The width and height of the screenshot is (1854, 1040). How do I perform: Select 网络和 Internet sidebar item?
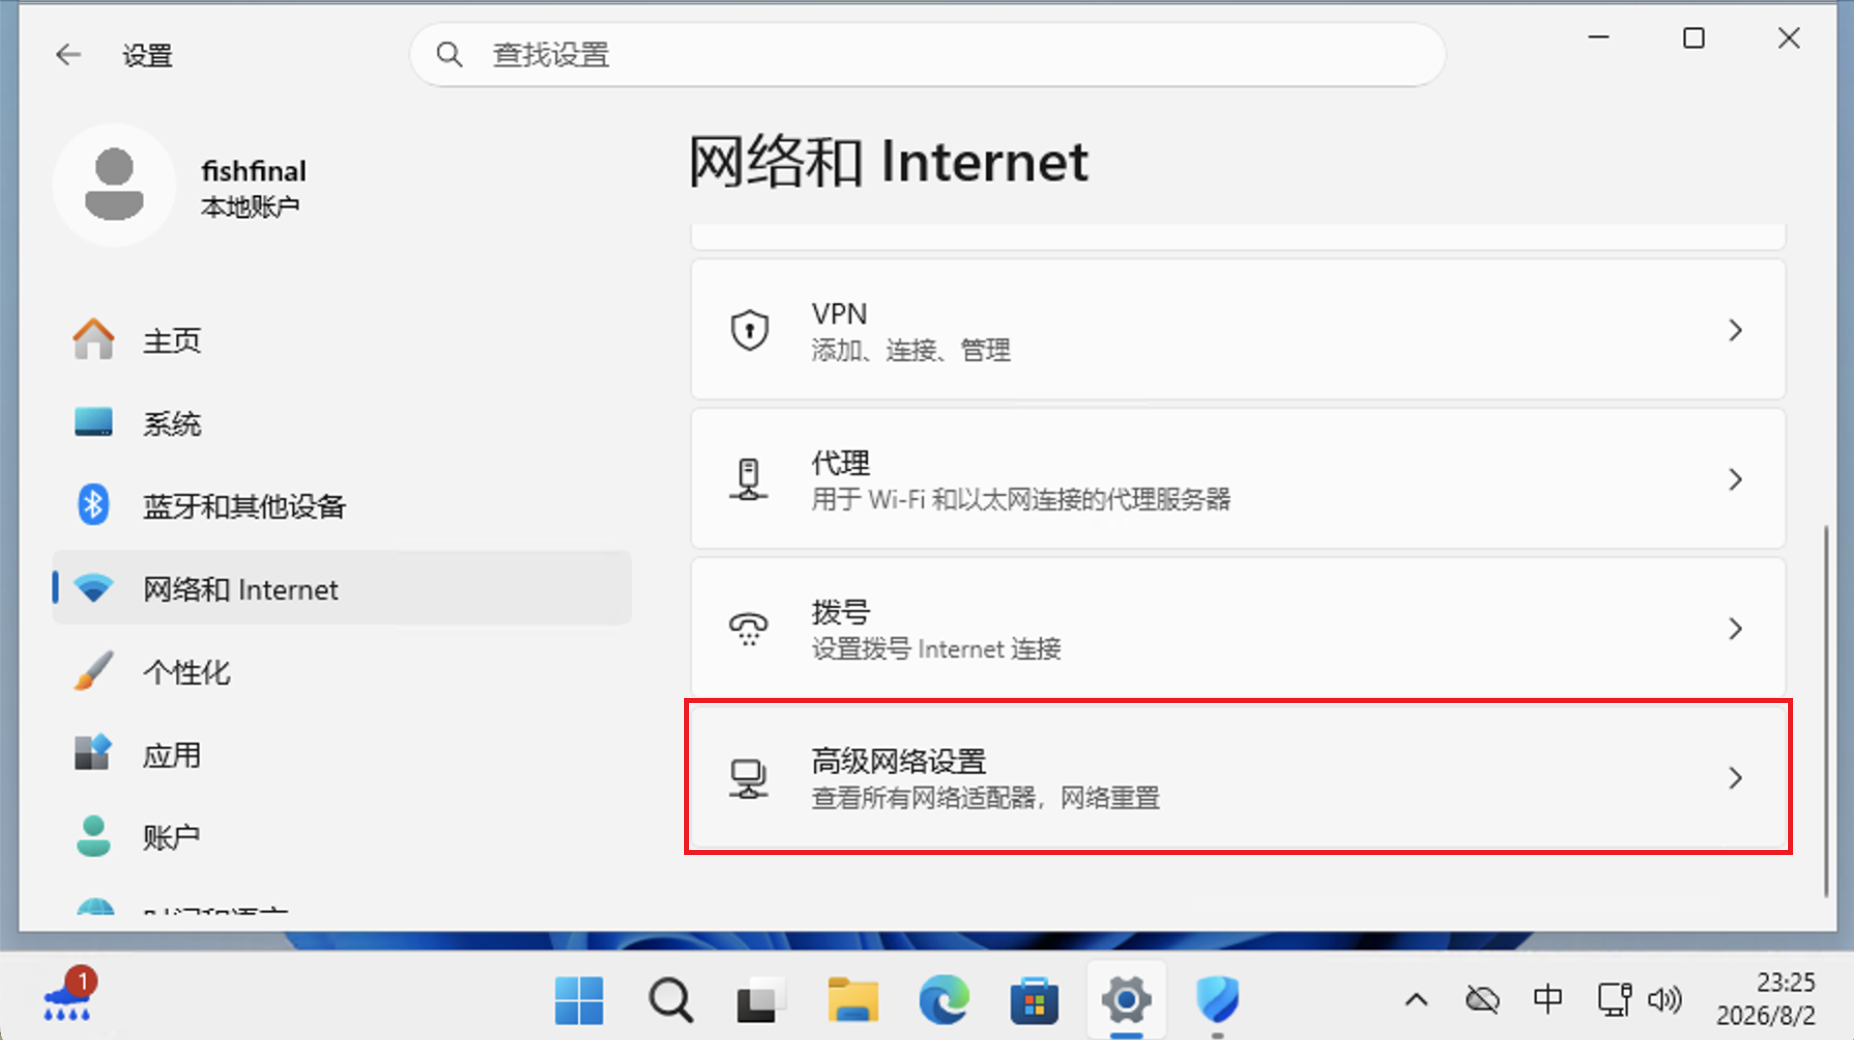pos(342,589)
